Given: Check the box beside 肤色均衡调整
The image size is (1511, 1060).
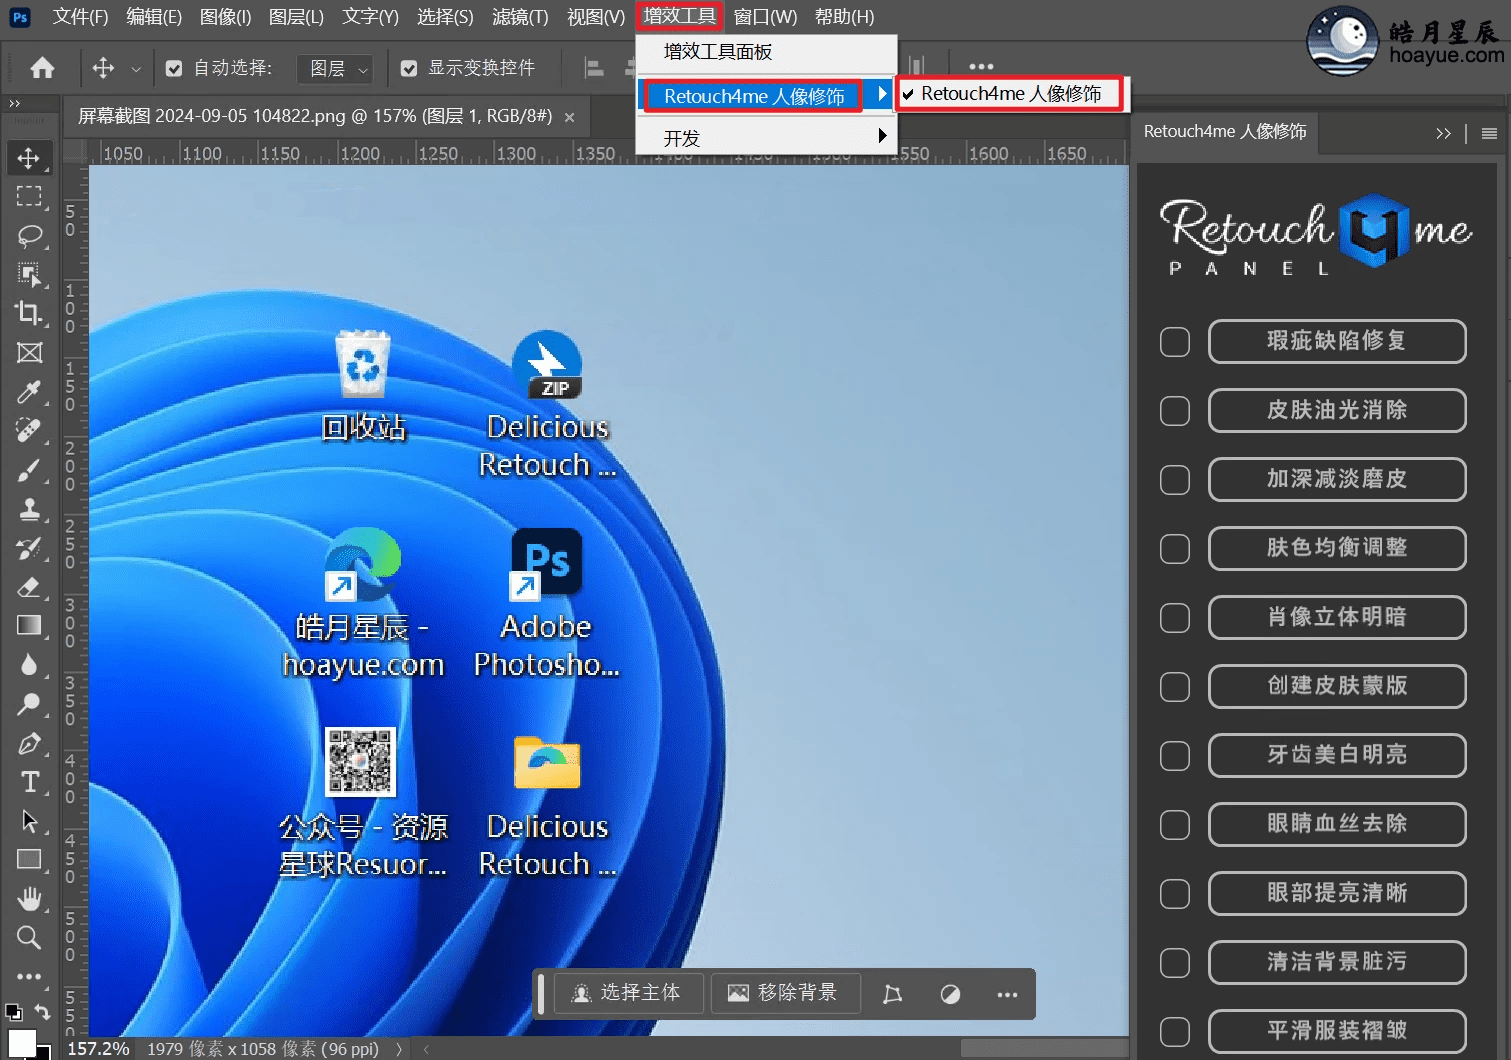Looking at the screenshot, I should coord(1175,549).
